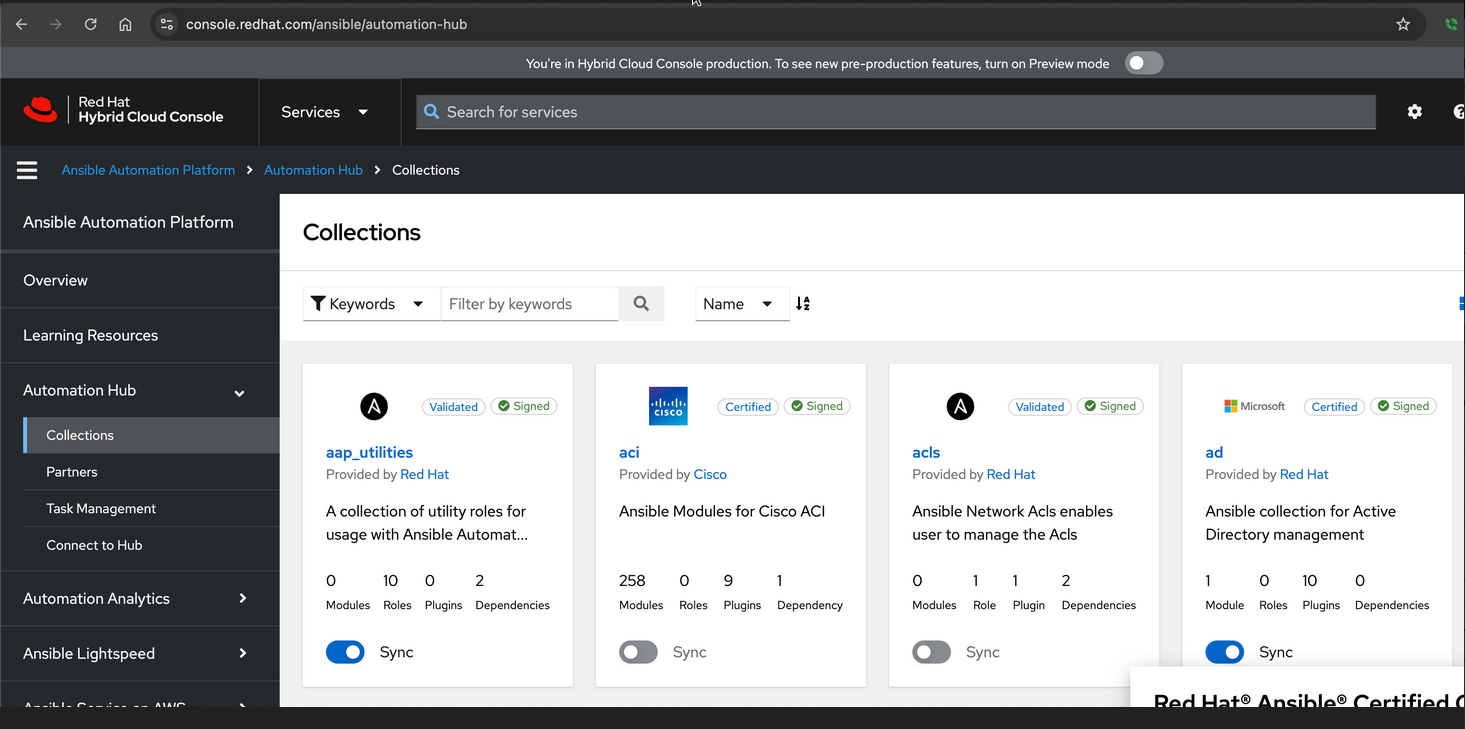This screenshot has width=1465, height=729.
Task: Disable Sync for aap_utilities collection
Action: [345, 652]
